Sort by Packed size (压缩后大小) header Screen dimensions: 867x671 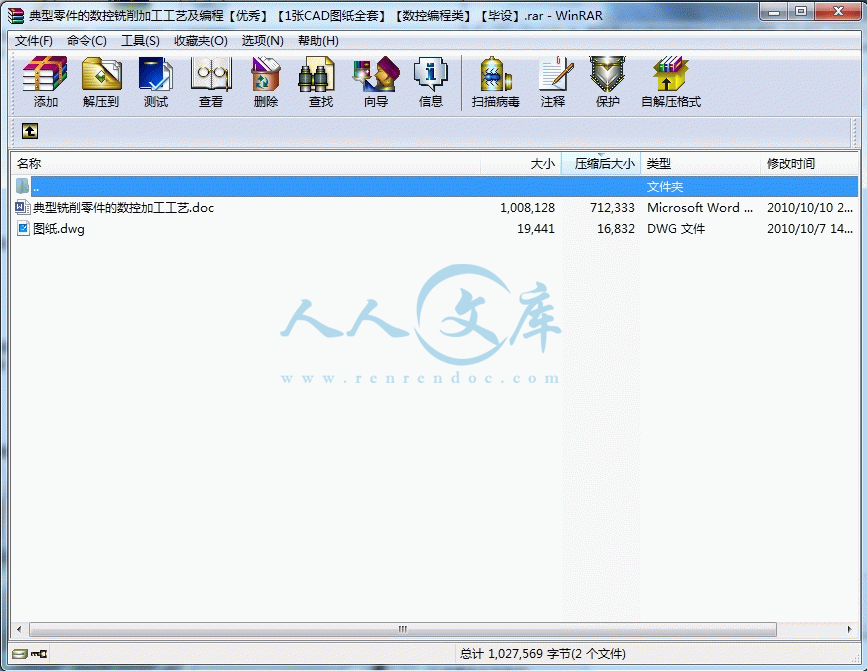601,164
